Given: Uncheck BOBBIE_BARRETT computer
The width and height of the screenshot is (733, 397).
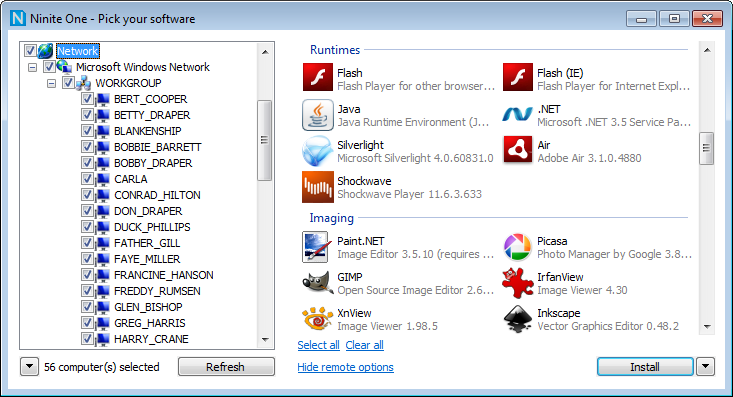Looking at the screenshot, I should 87,147.
